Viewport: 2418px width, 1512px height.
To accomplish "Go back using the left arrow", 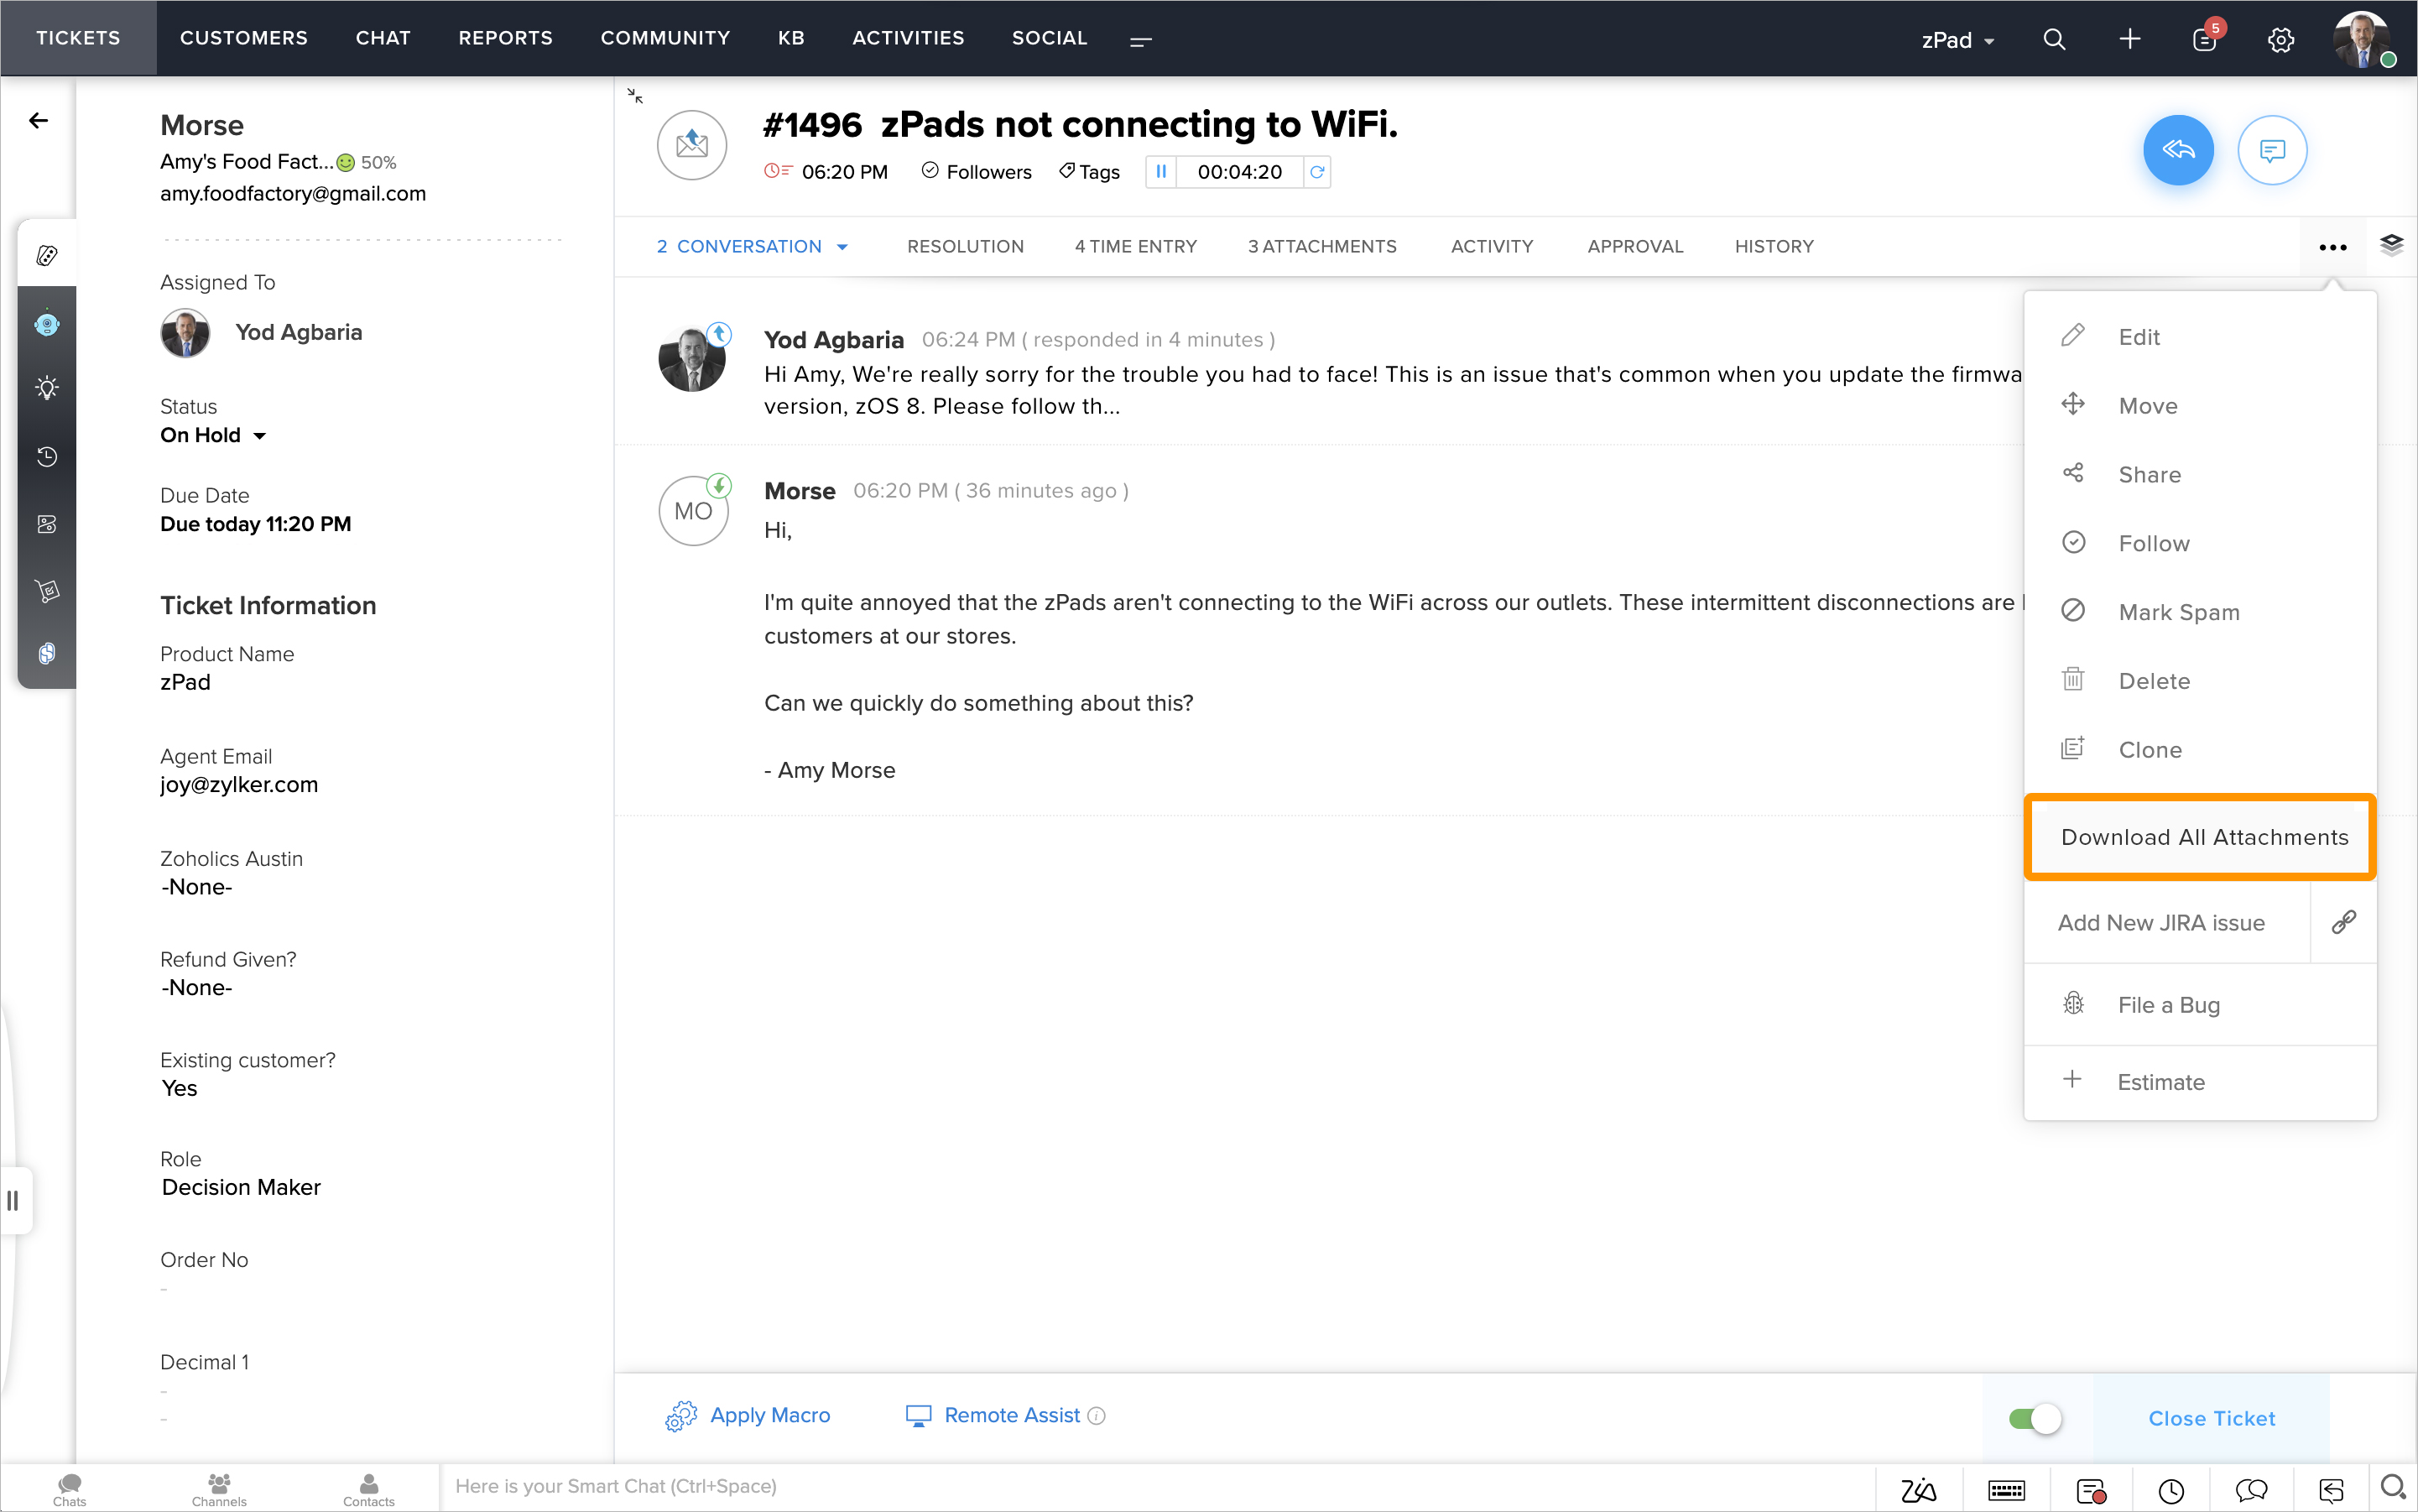I will point(38,121).
